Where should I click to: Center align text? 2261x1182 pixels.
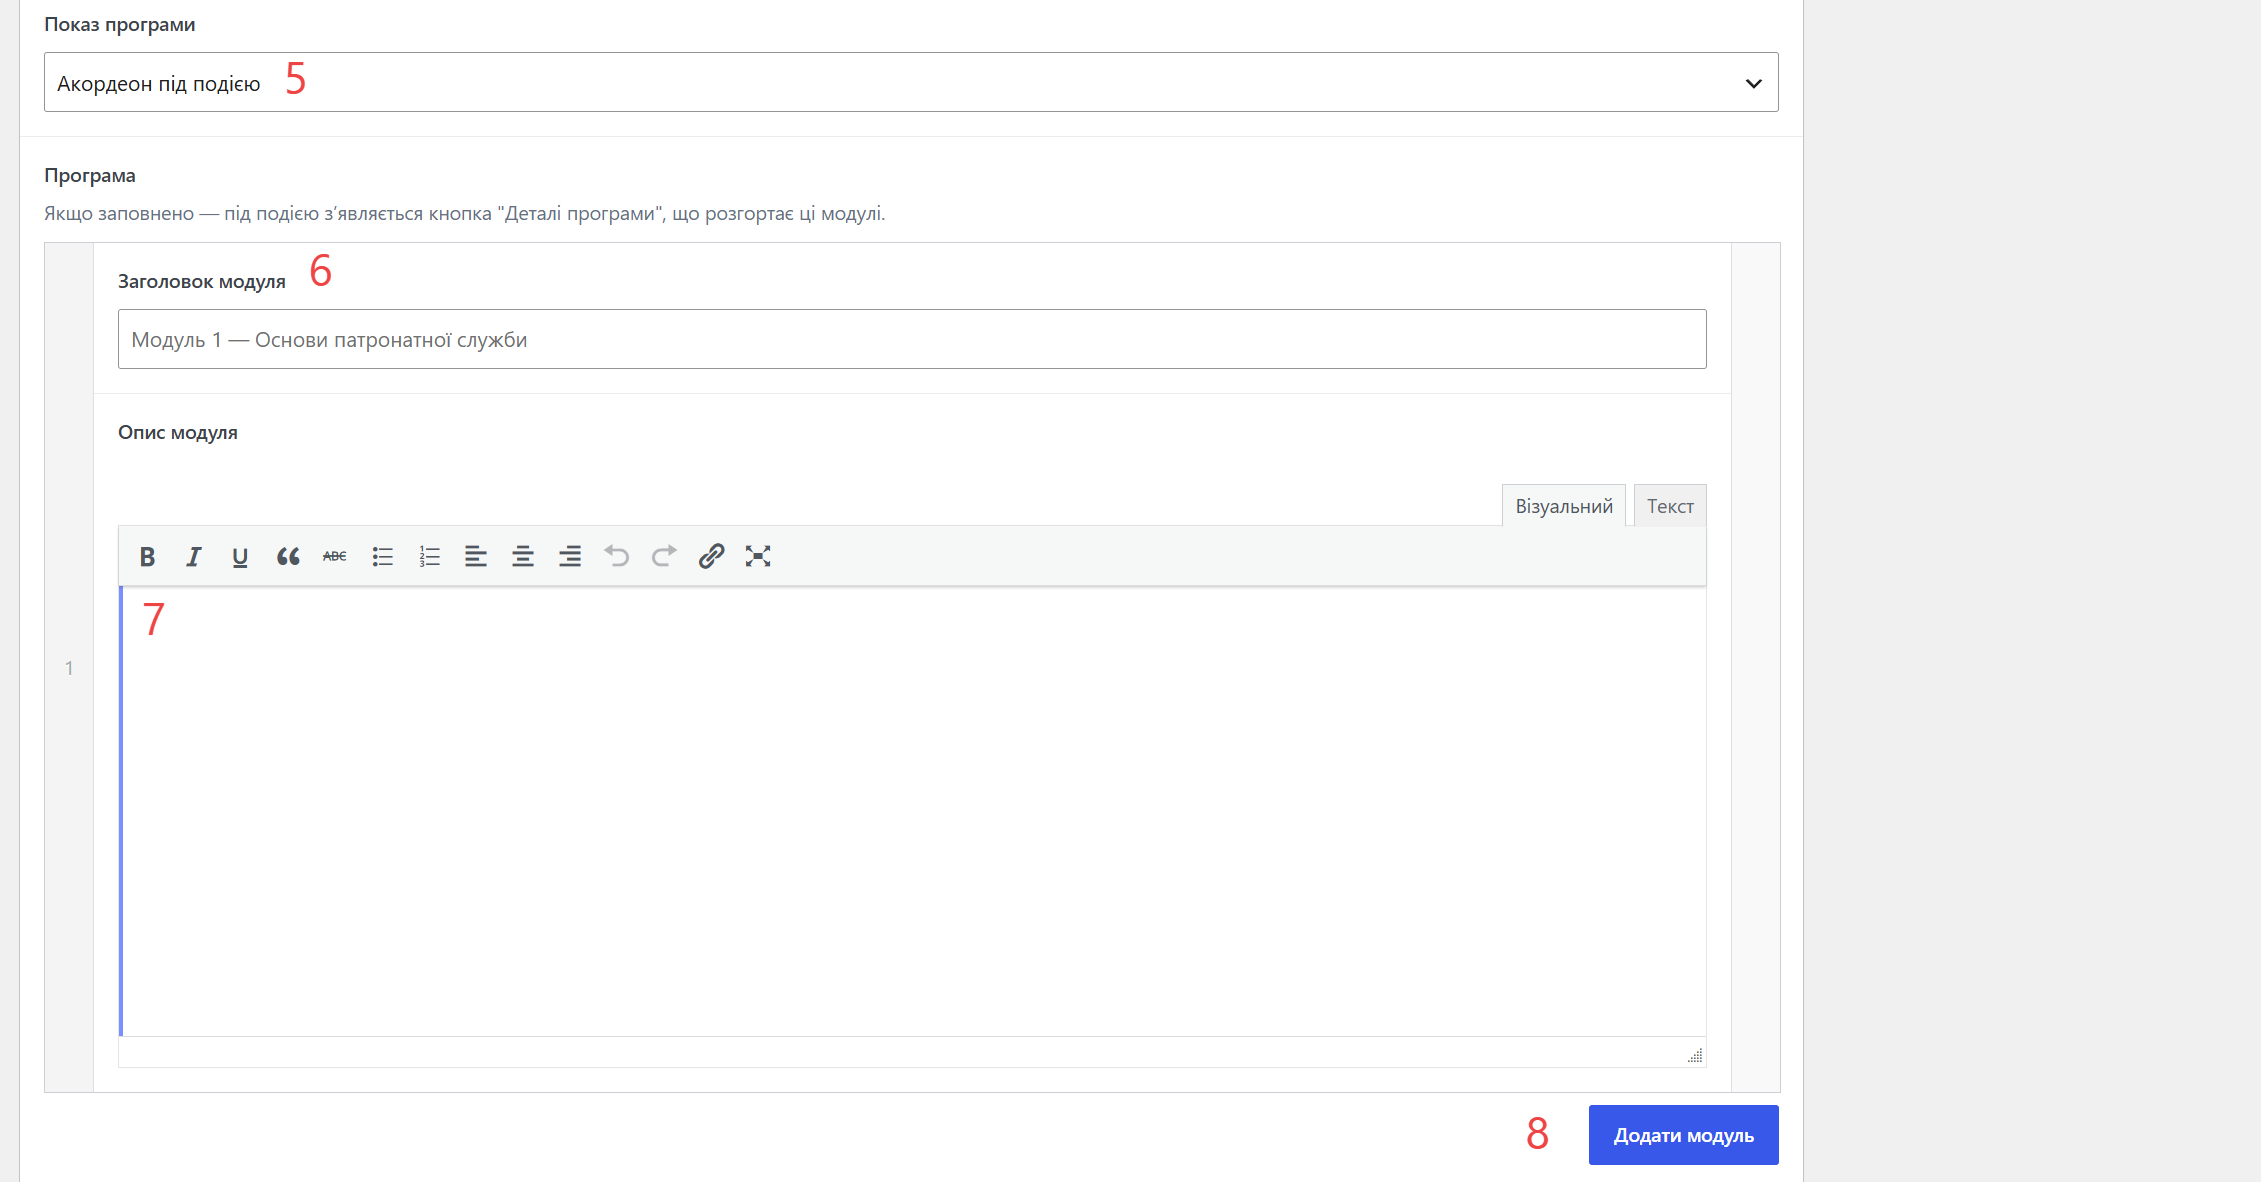523,557
